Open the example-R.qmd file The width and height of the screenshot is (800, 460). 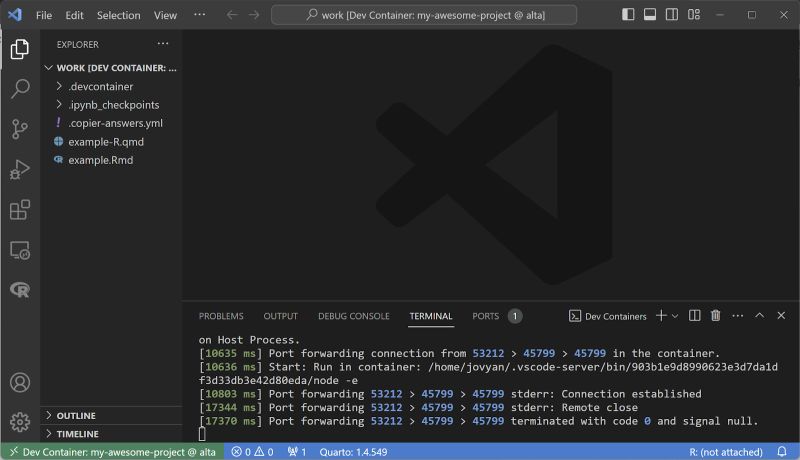(x=111, y=142)
